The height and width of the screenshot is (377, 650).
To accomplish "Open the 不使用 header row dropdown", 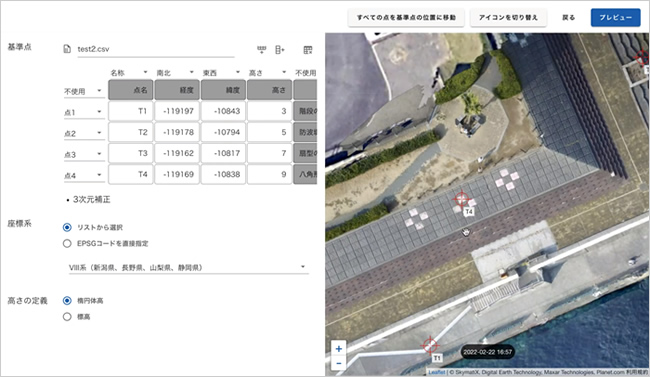I will 84,91.
